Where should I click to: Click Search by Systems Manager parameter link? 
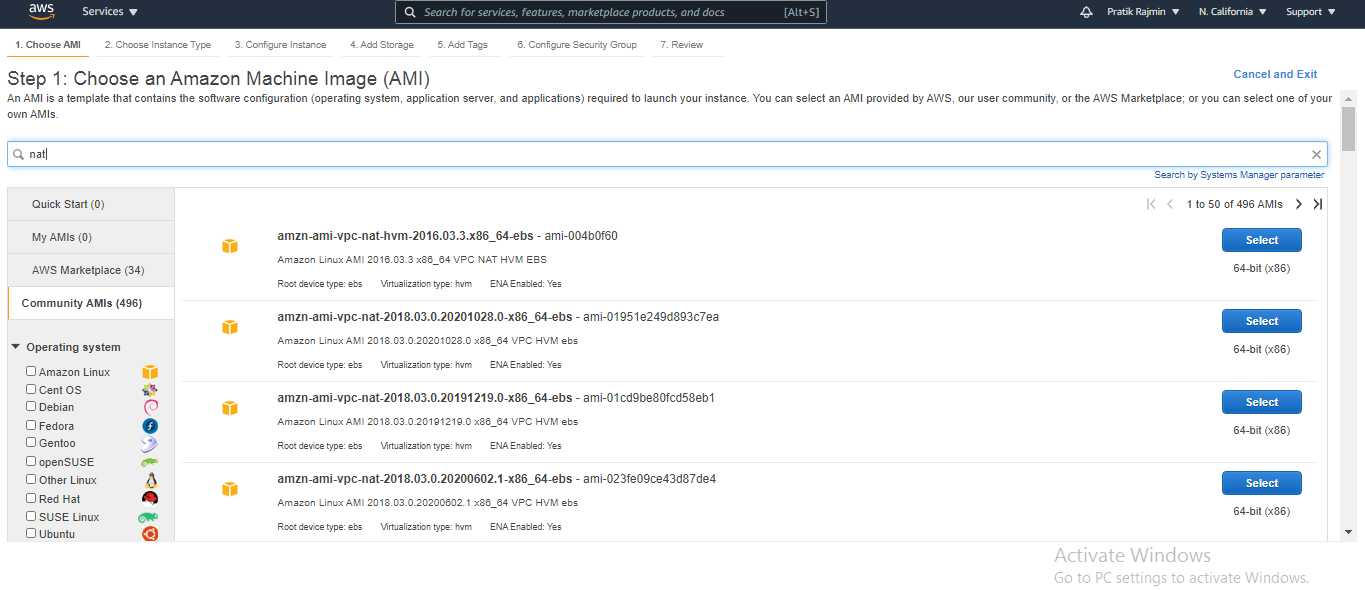tap(1239, 175)
